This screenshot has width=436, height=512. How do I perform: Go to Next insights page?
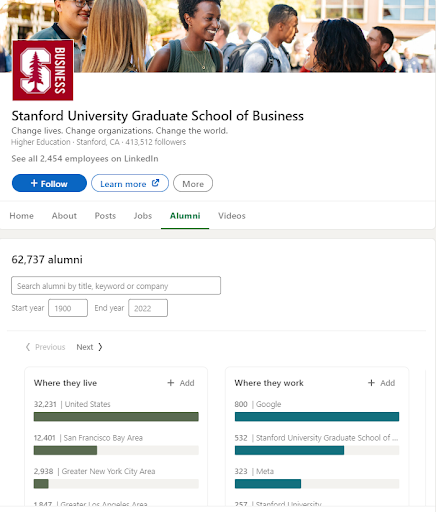pos(89,347)
